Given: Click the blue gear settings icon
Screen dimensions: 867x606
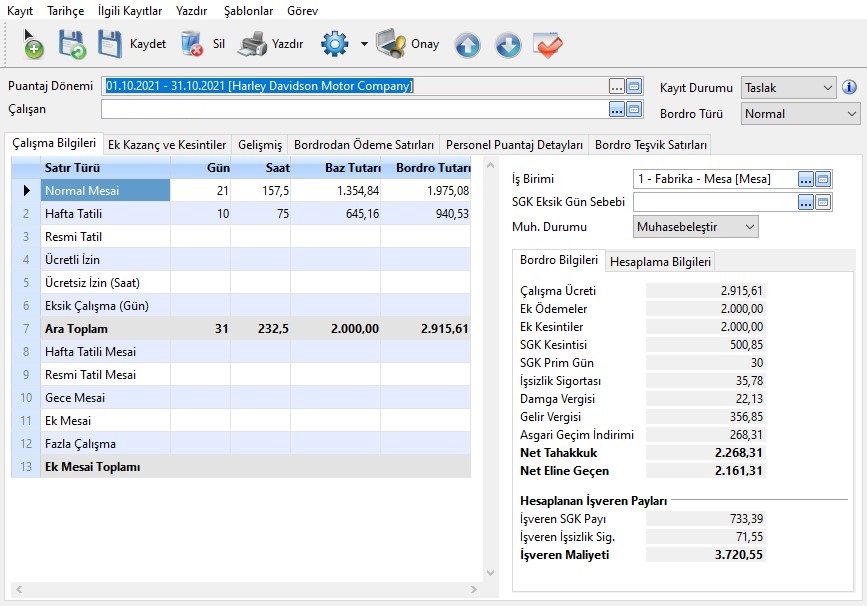Looking at the screenshot, I should pos(334,44).
